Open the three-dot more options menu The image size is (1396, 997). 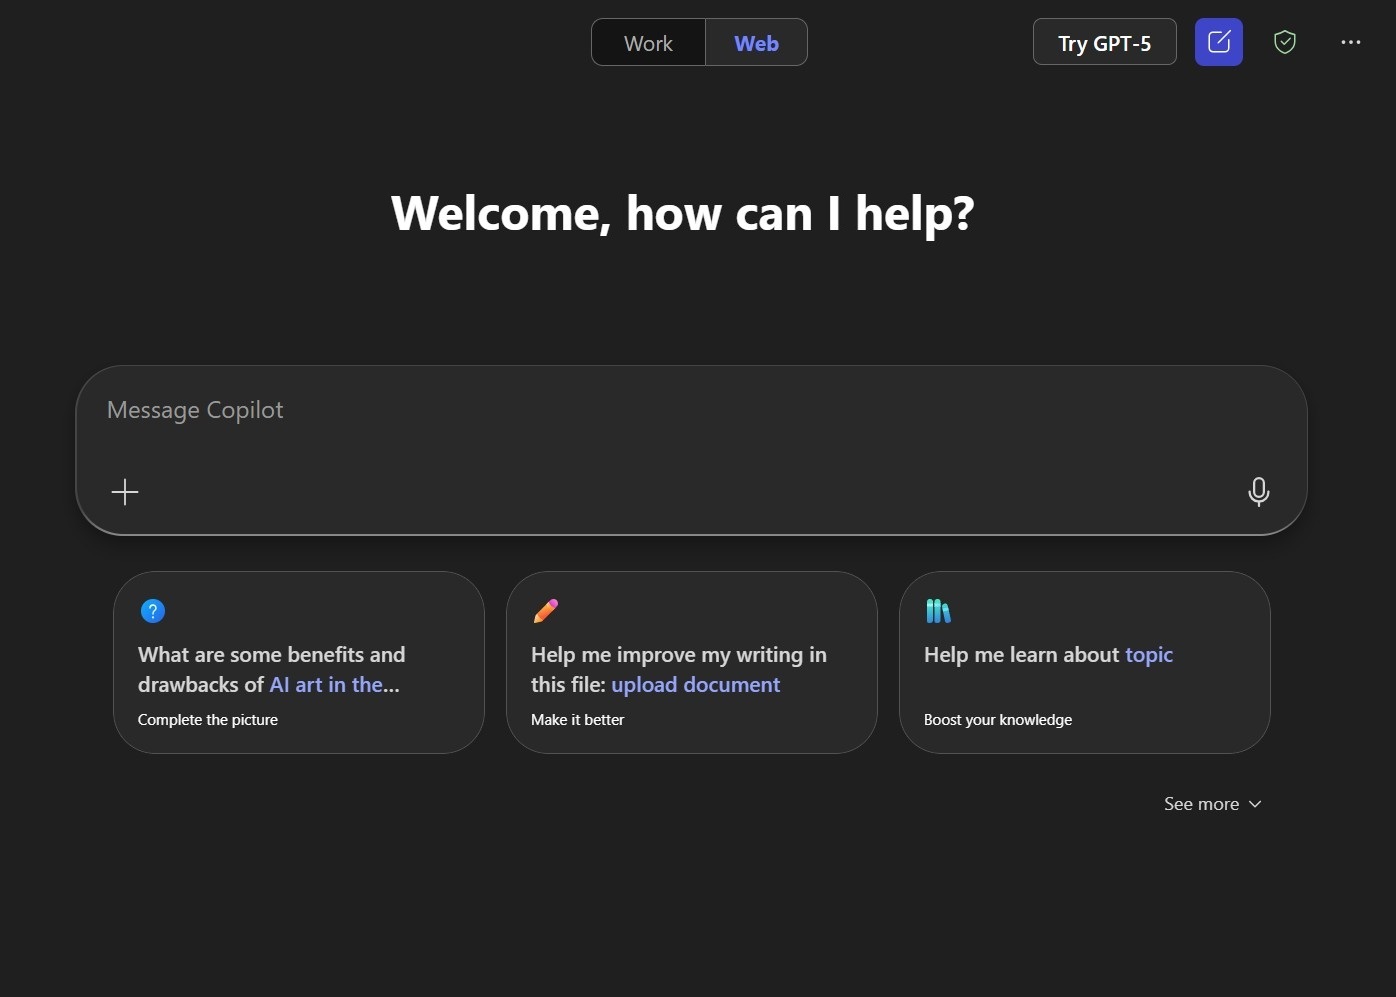point(1350,42)
